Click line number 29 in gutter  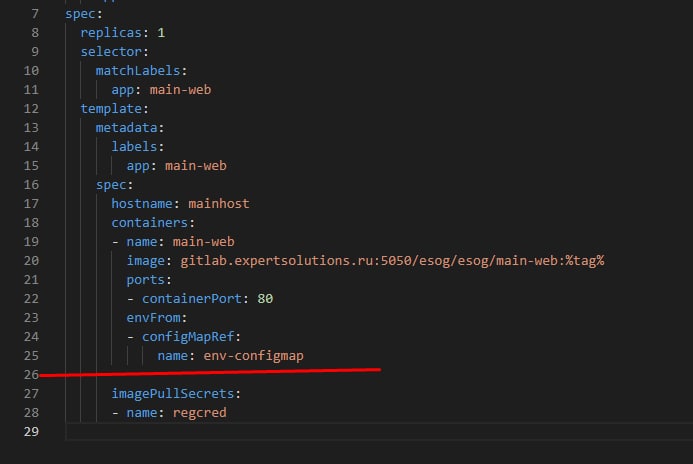[31, 432]
